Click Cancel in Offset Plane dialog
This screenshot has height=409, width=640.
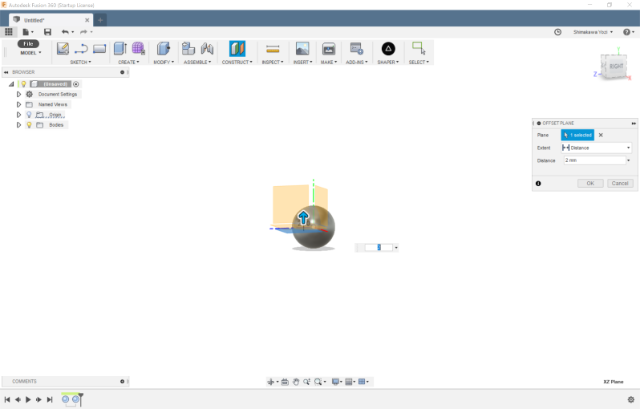pyautogui.click(x=620, y=183)
